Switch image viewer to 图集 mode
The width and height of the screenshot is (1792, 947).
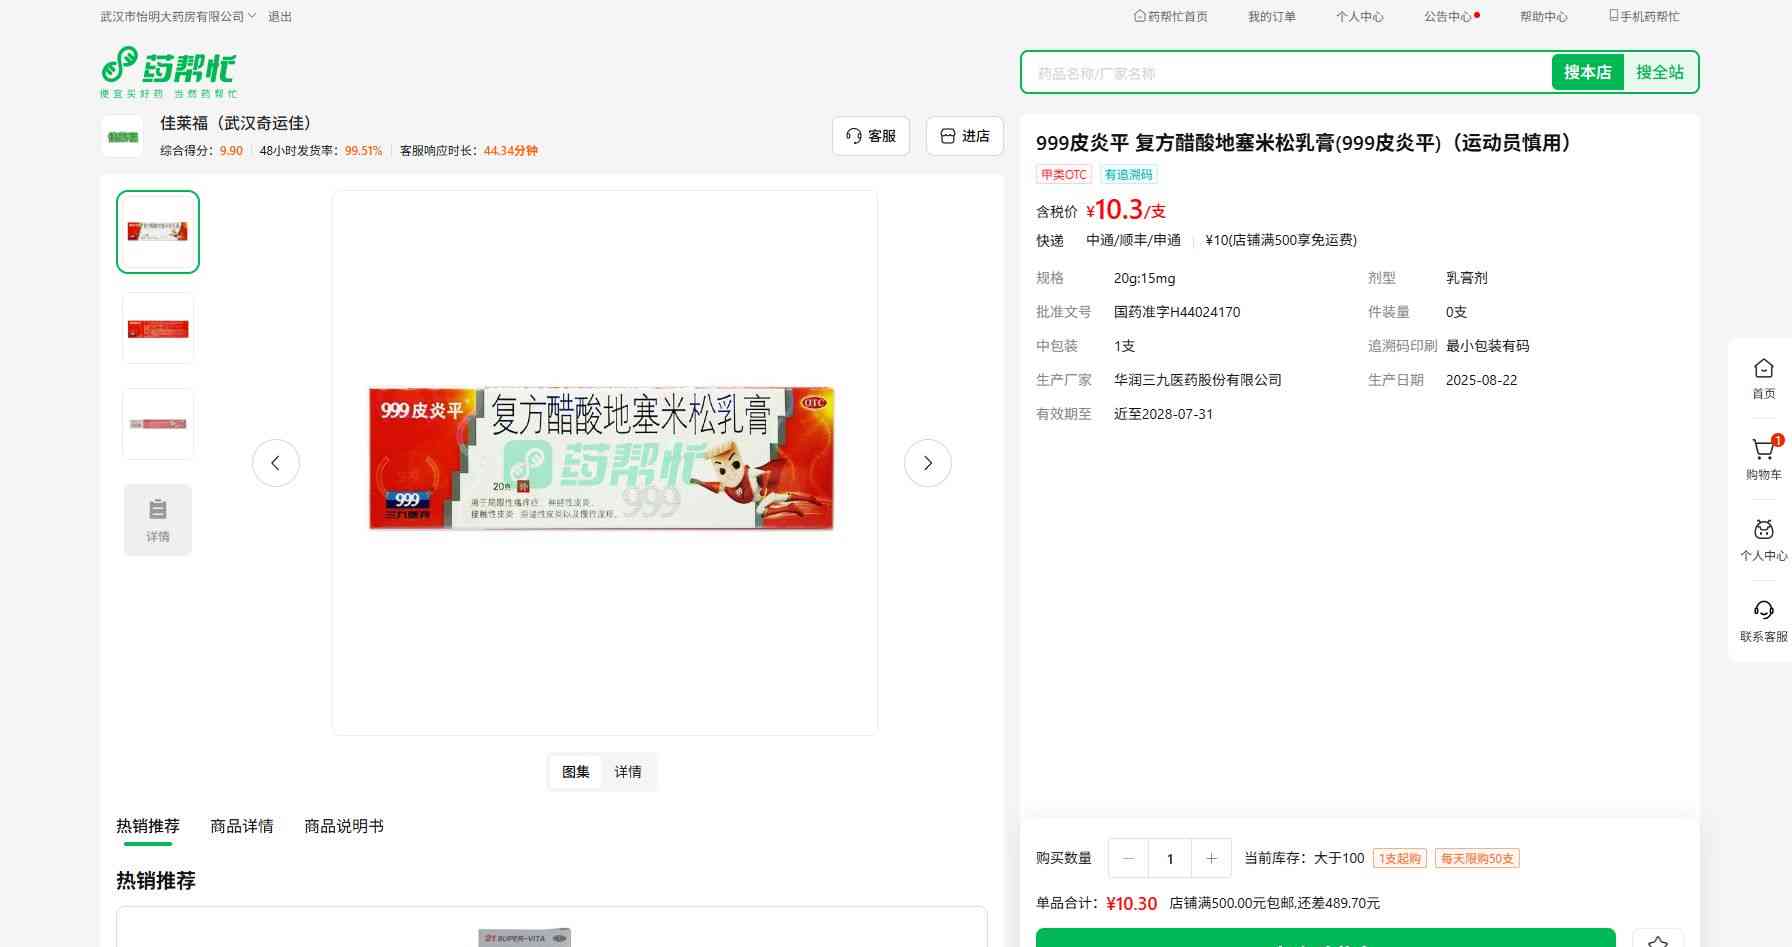pyautogui.click(x=575, y=772)
